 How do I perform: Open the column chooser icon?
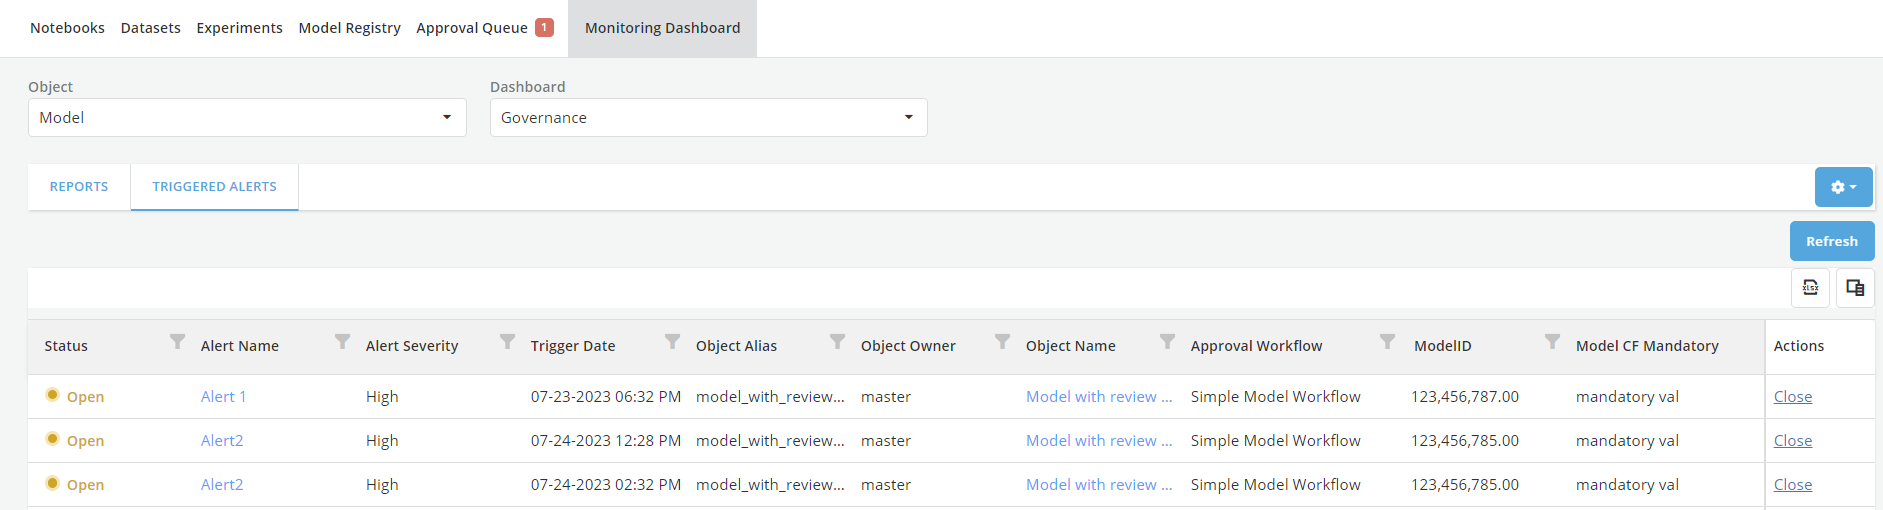pos(1855,288)
